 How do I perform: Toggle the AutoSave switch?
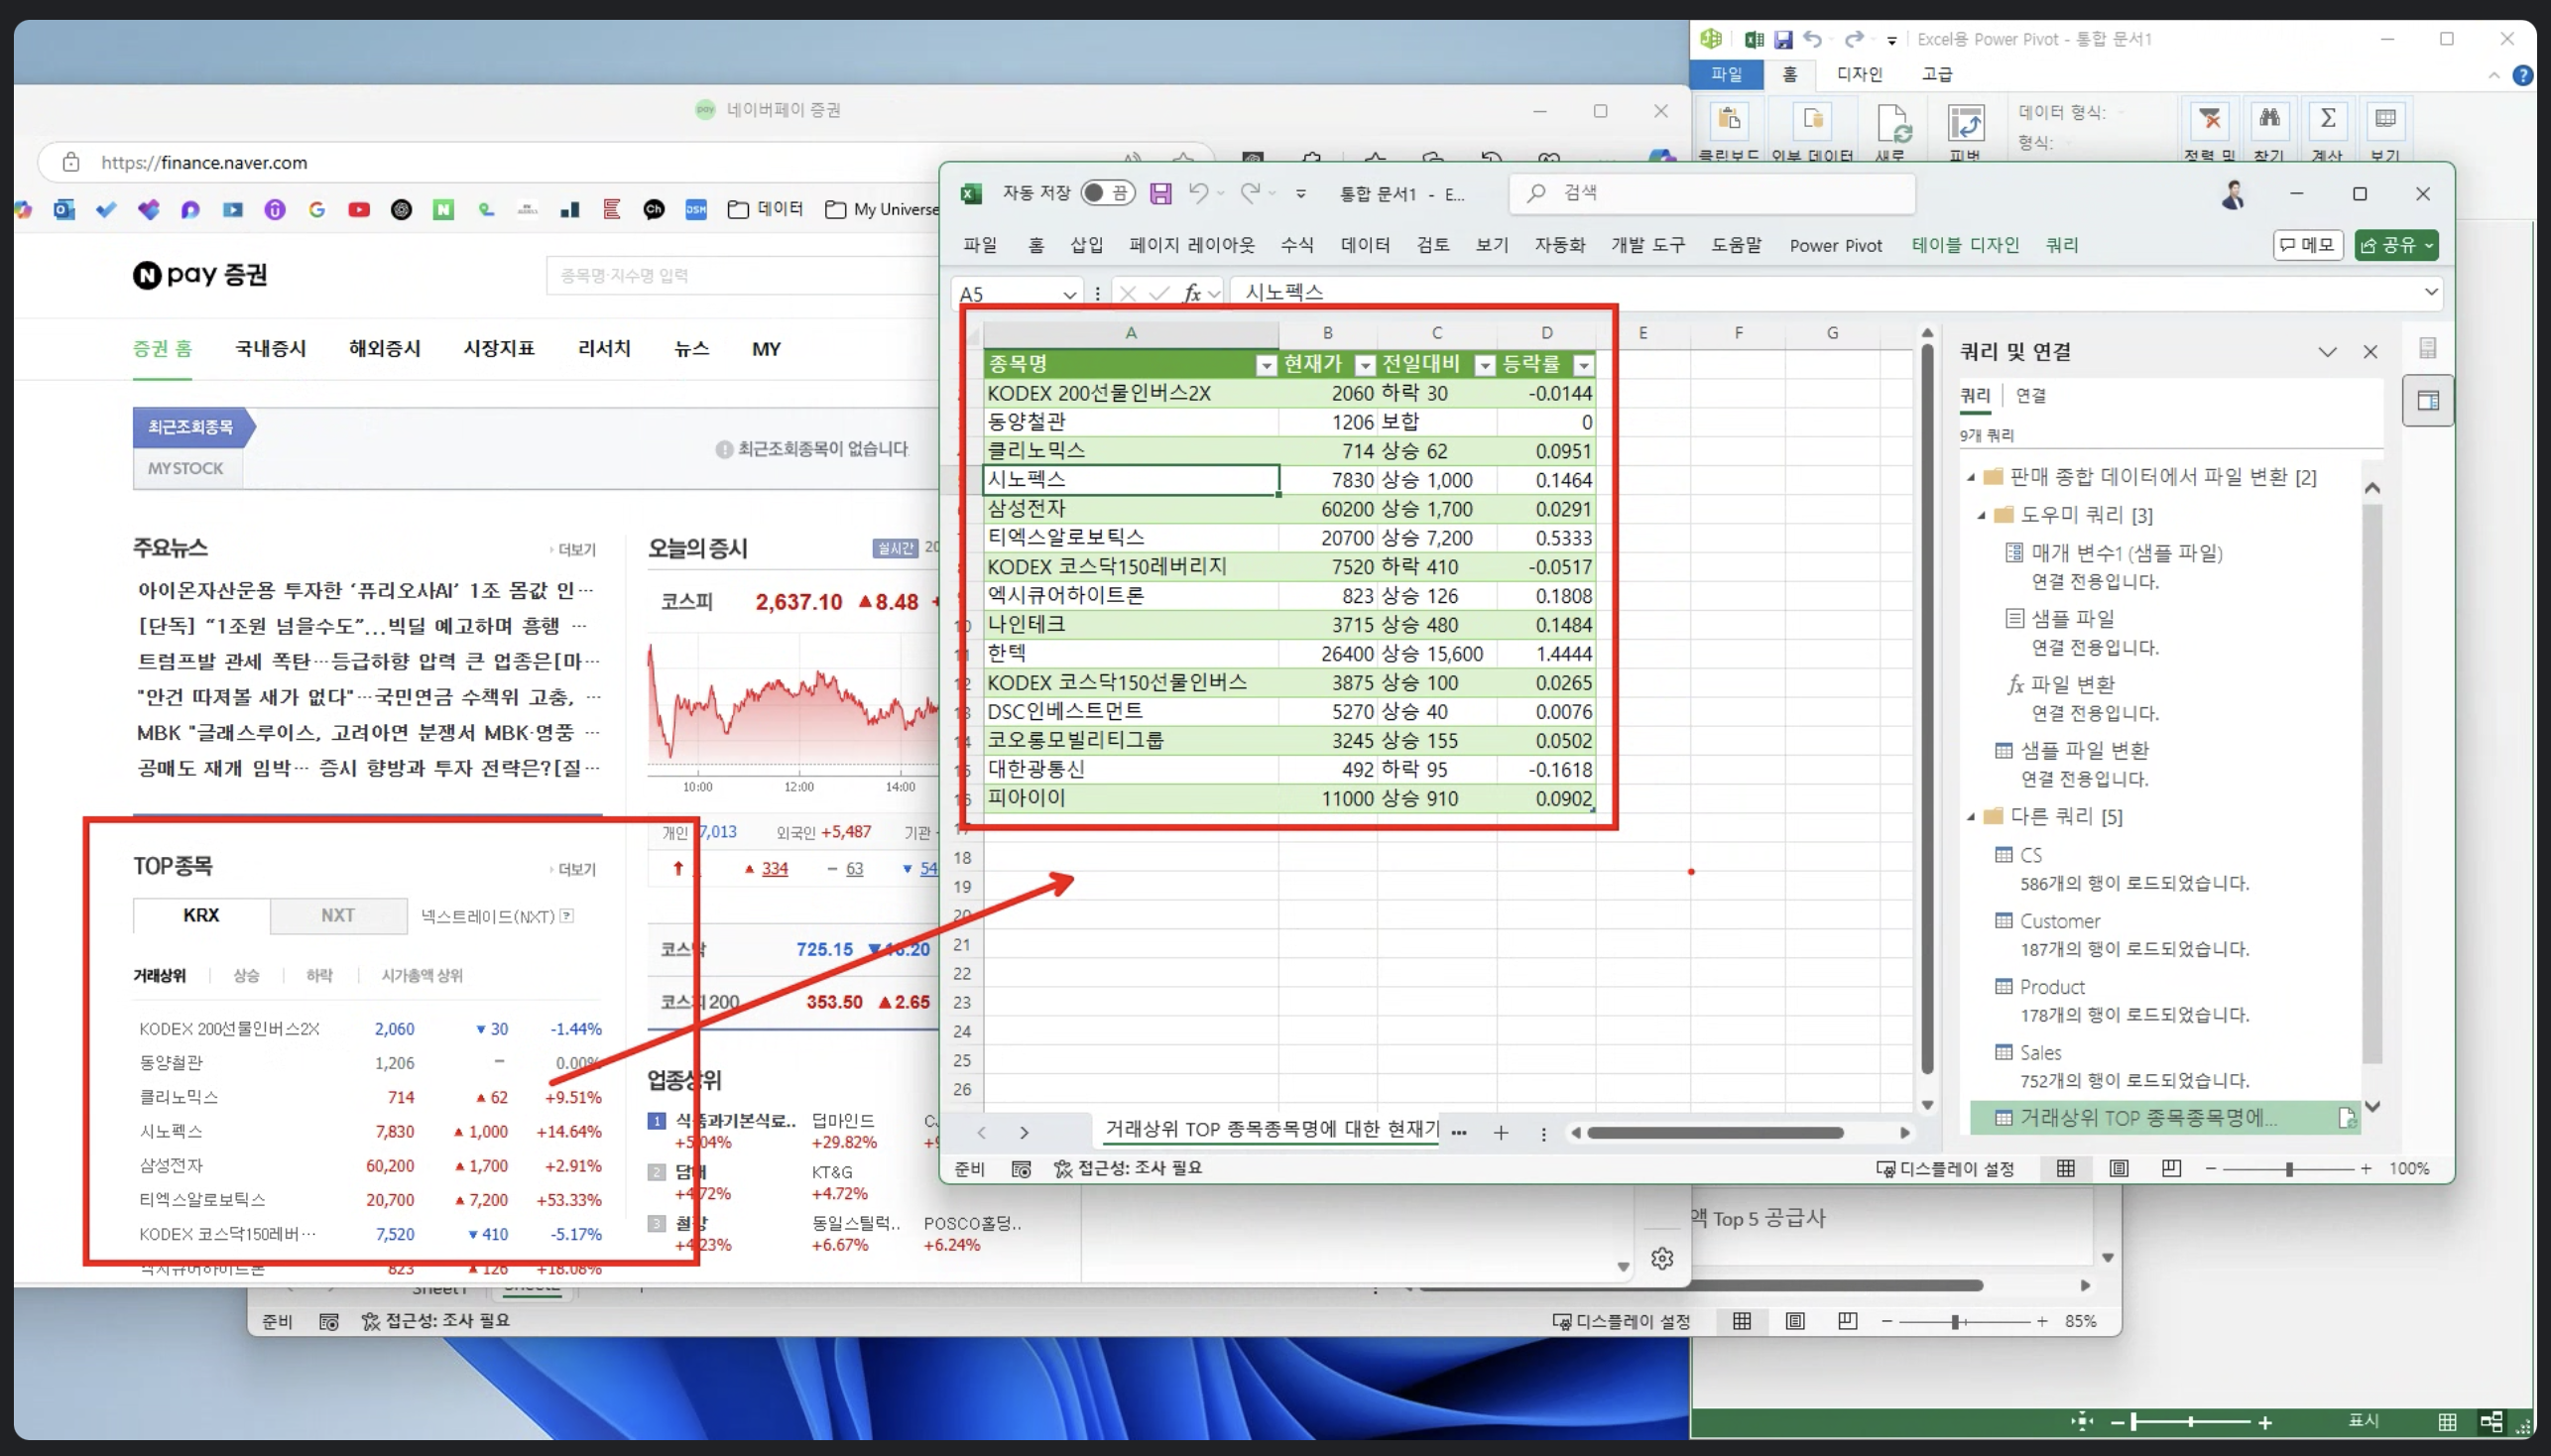coord(1107,193)
